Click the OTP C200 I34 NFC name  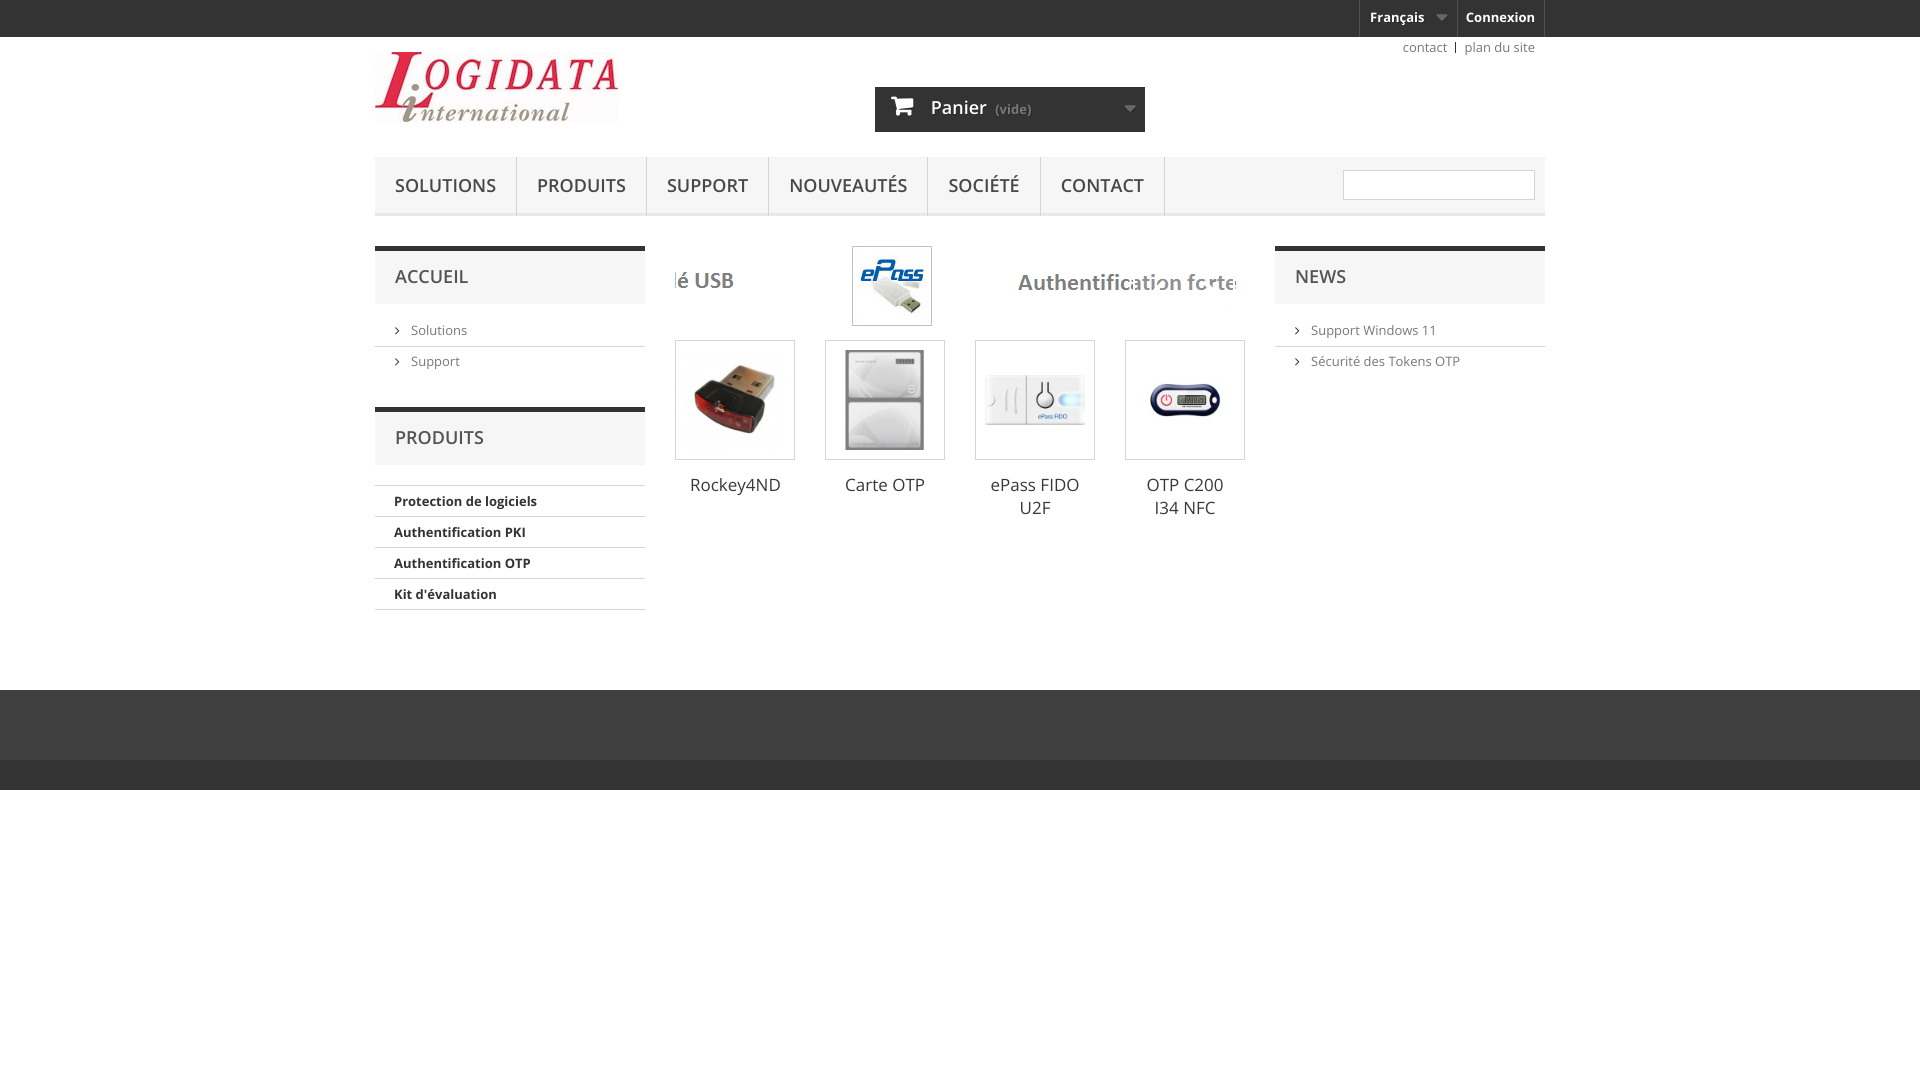point(1185,497)
